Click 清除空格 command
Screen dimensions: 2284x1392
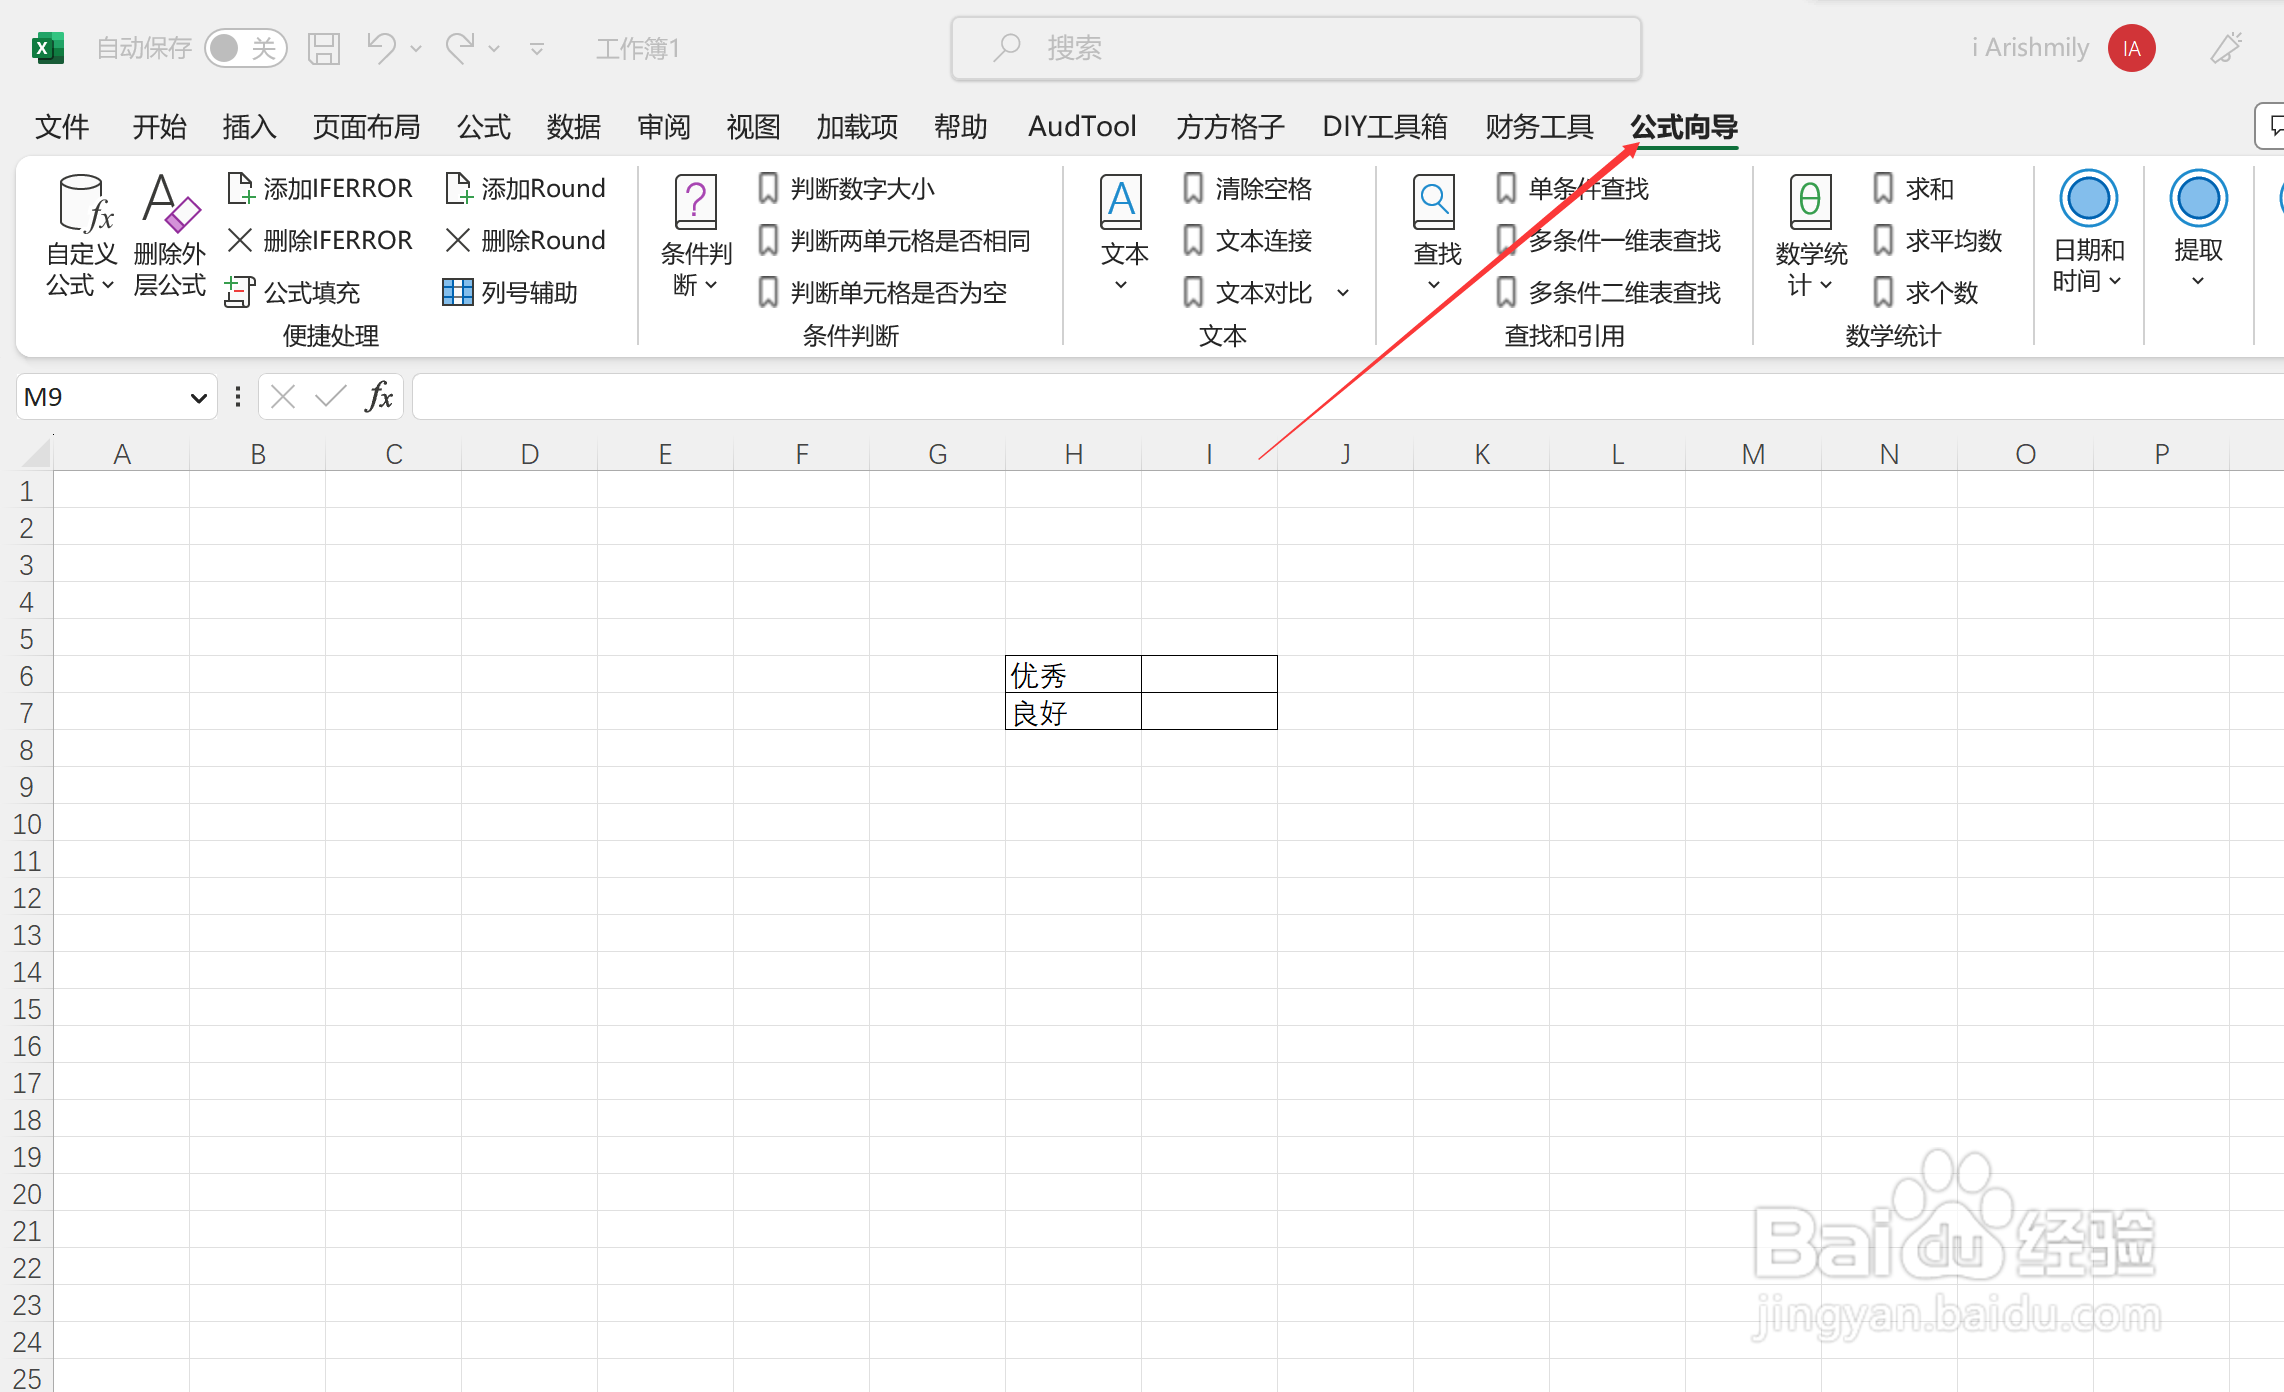[1247, 188]
